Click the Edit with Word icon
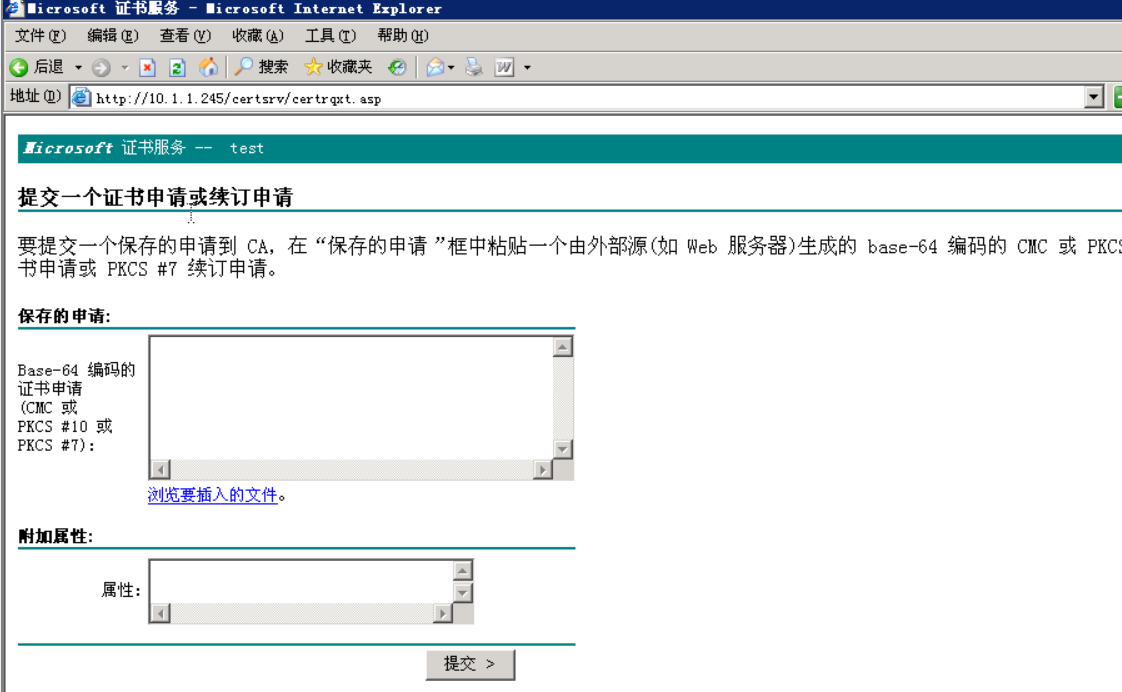1122x692 pixels. click(504, 67)
